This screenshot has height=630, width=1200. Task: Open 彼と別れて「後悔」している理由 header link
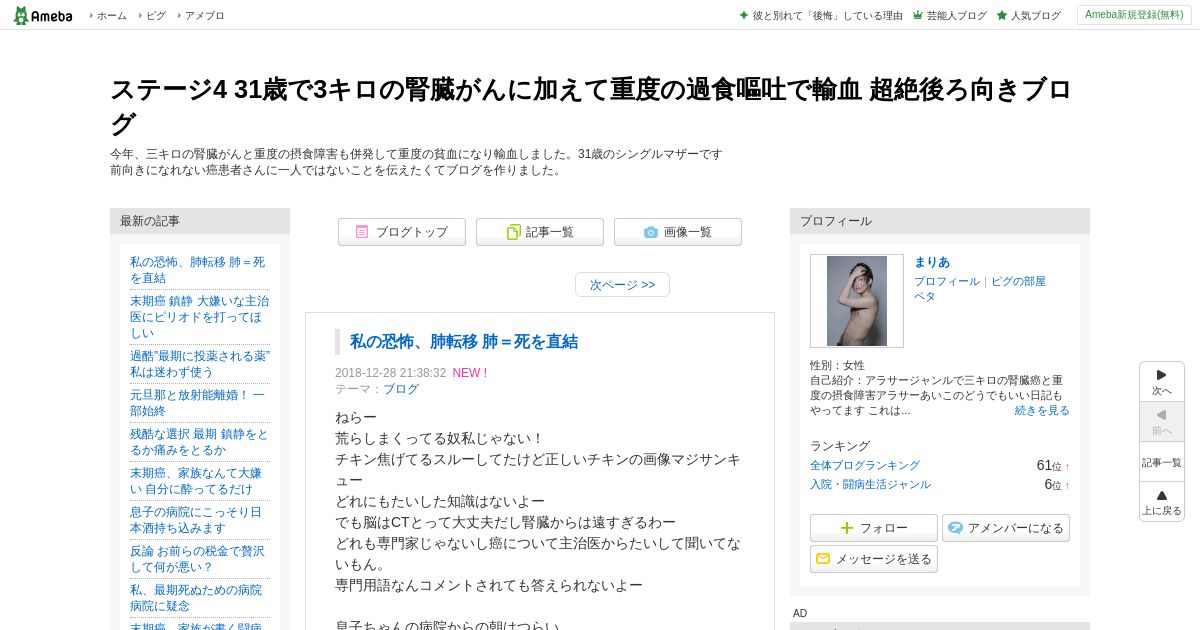828,16
